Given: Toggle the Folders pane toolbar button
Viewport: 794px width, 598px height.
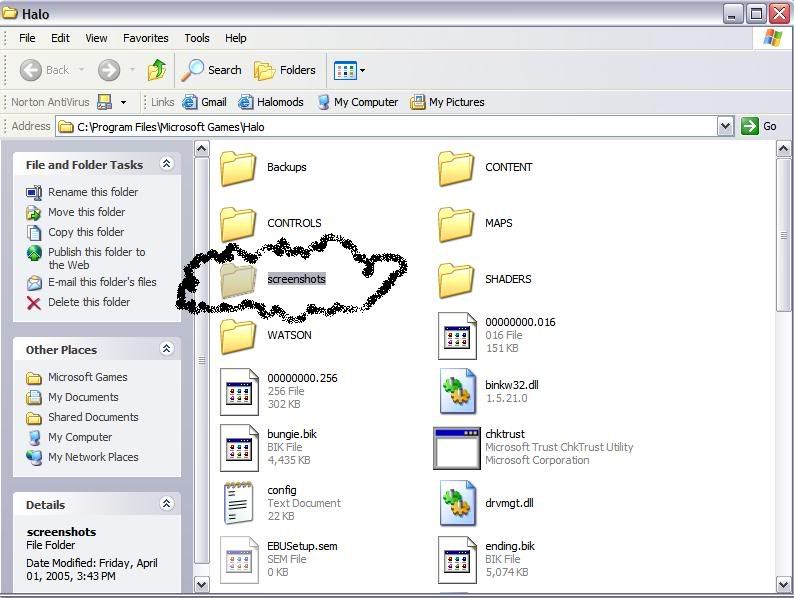Looking at the screenshot, I should point(285,70).
